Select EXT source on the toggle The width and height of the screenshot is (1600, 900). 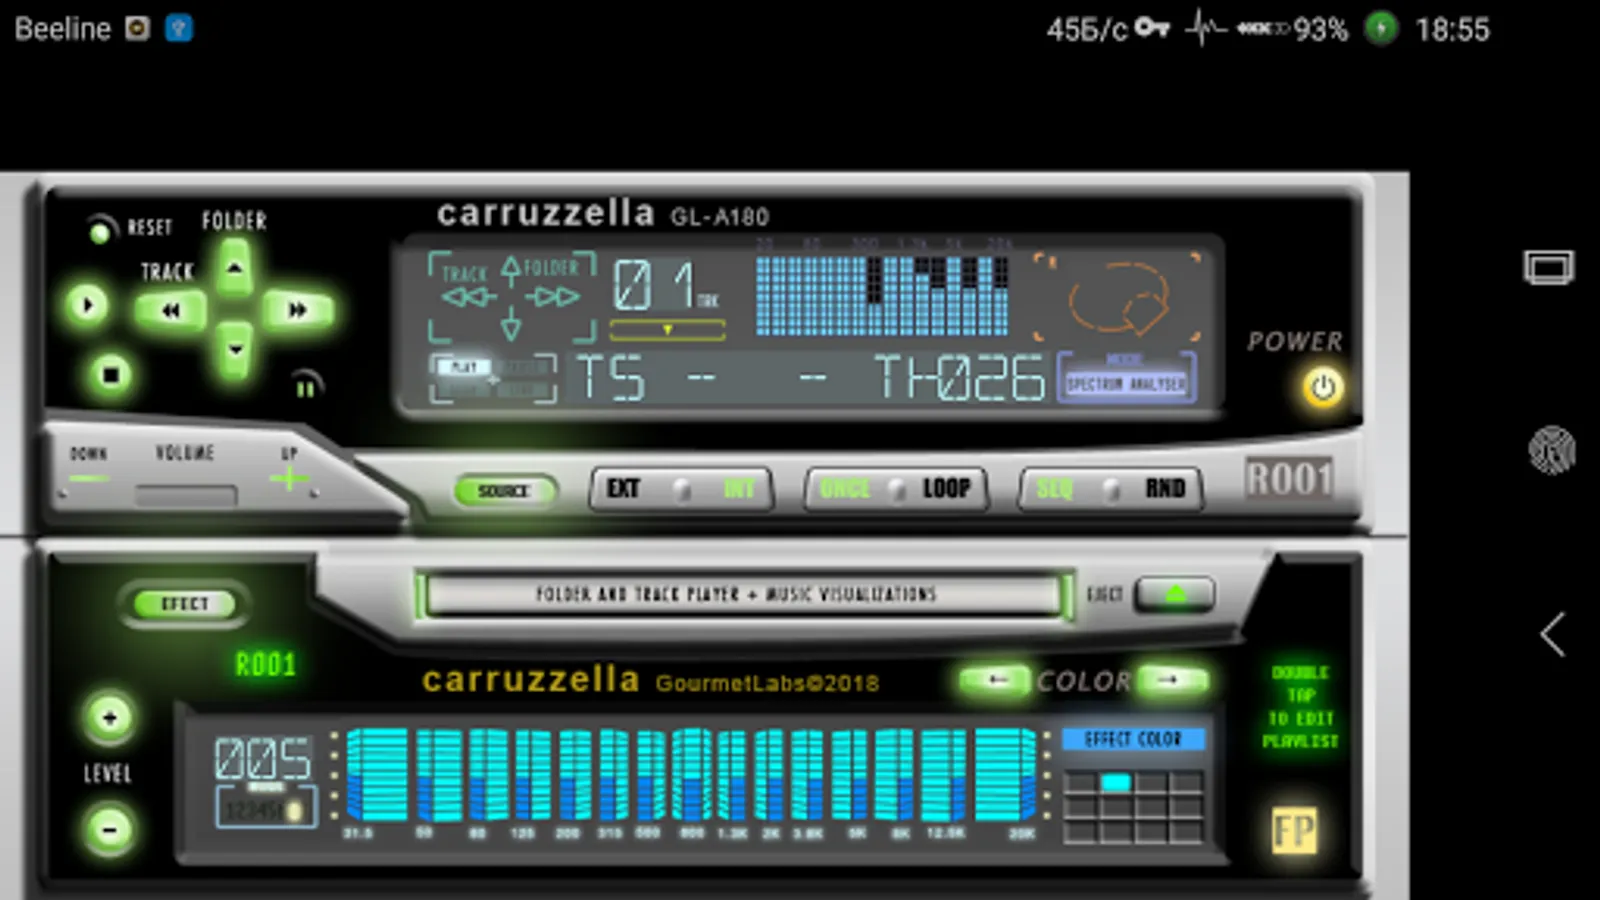click(623, 488)
